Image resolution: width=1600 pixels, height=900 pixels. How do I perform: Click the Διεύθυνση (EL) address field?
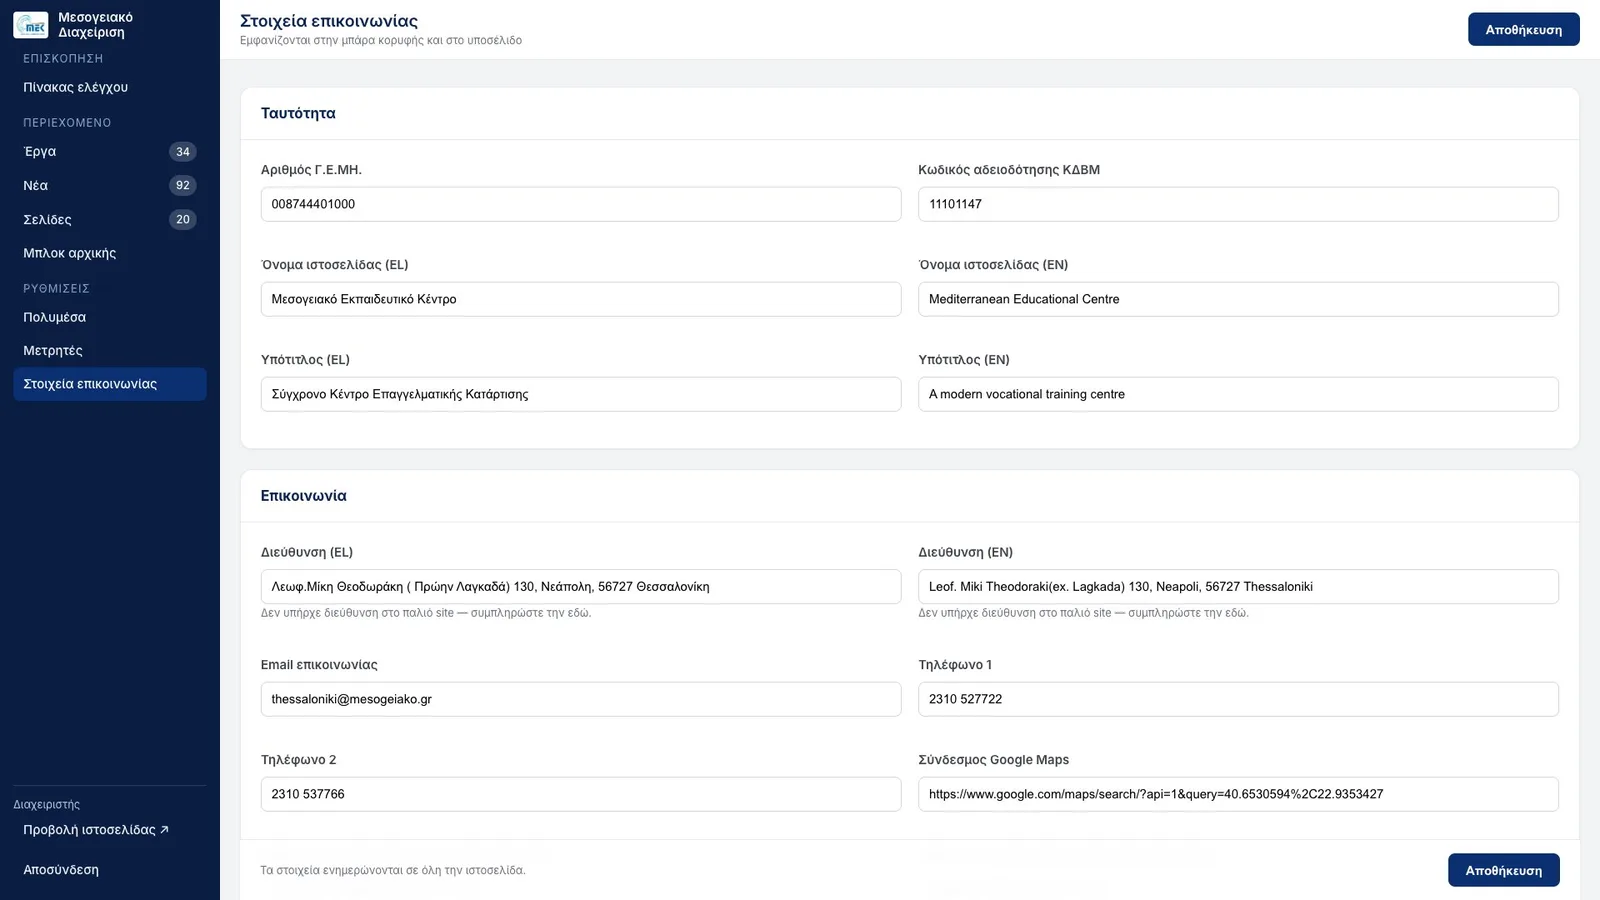pos(581,587)
